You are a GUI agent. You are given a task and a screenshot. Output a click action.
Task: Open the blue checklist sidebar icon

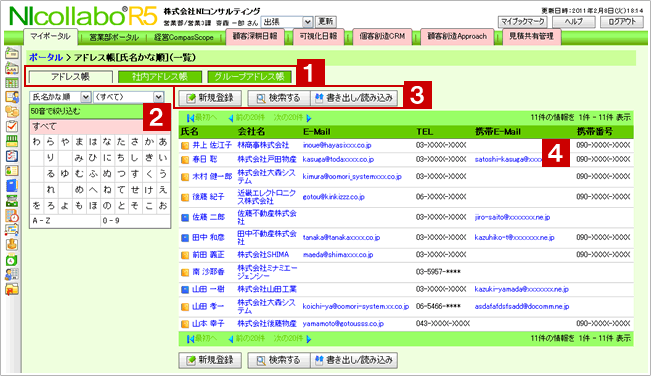(12, 156)
